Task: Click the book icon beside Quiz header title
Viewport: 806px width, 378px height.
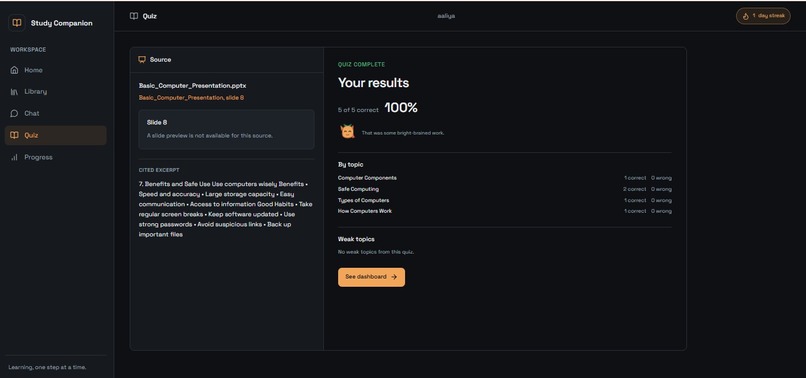Action: pos(134,16)
